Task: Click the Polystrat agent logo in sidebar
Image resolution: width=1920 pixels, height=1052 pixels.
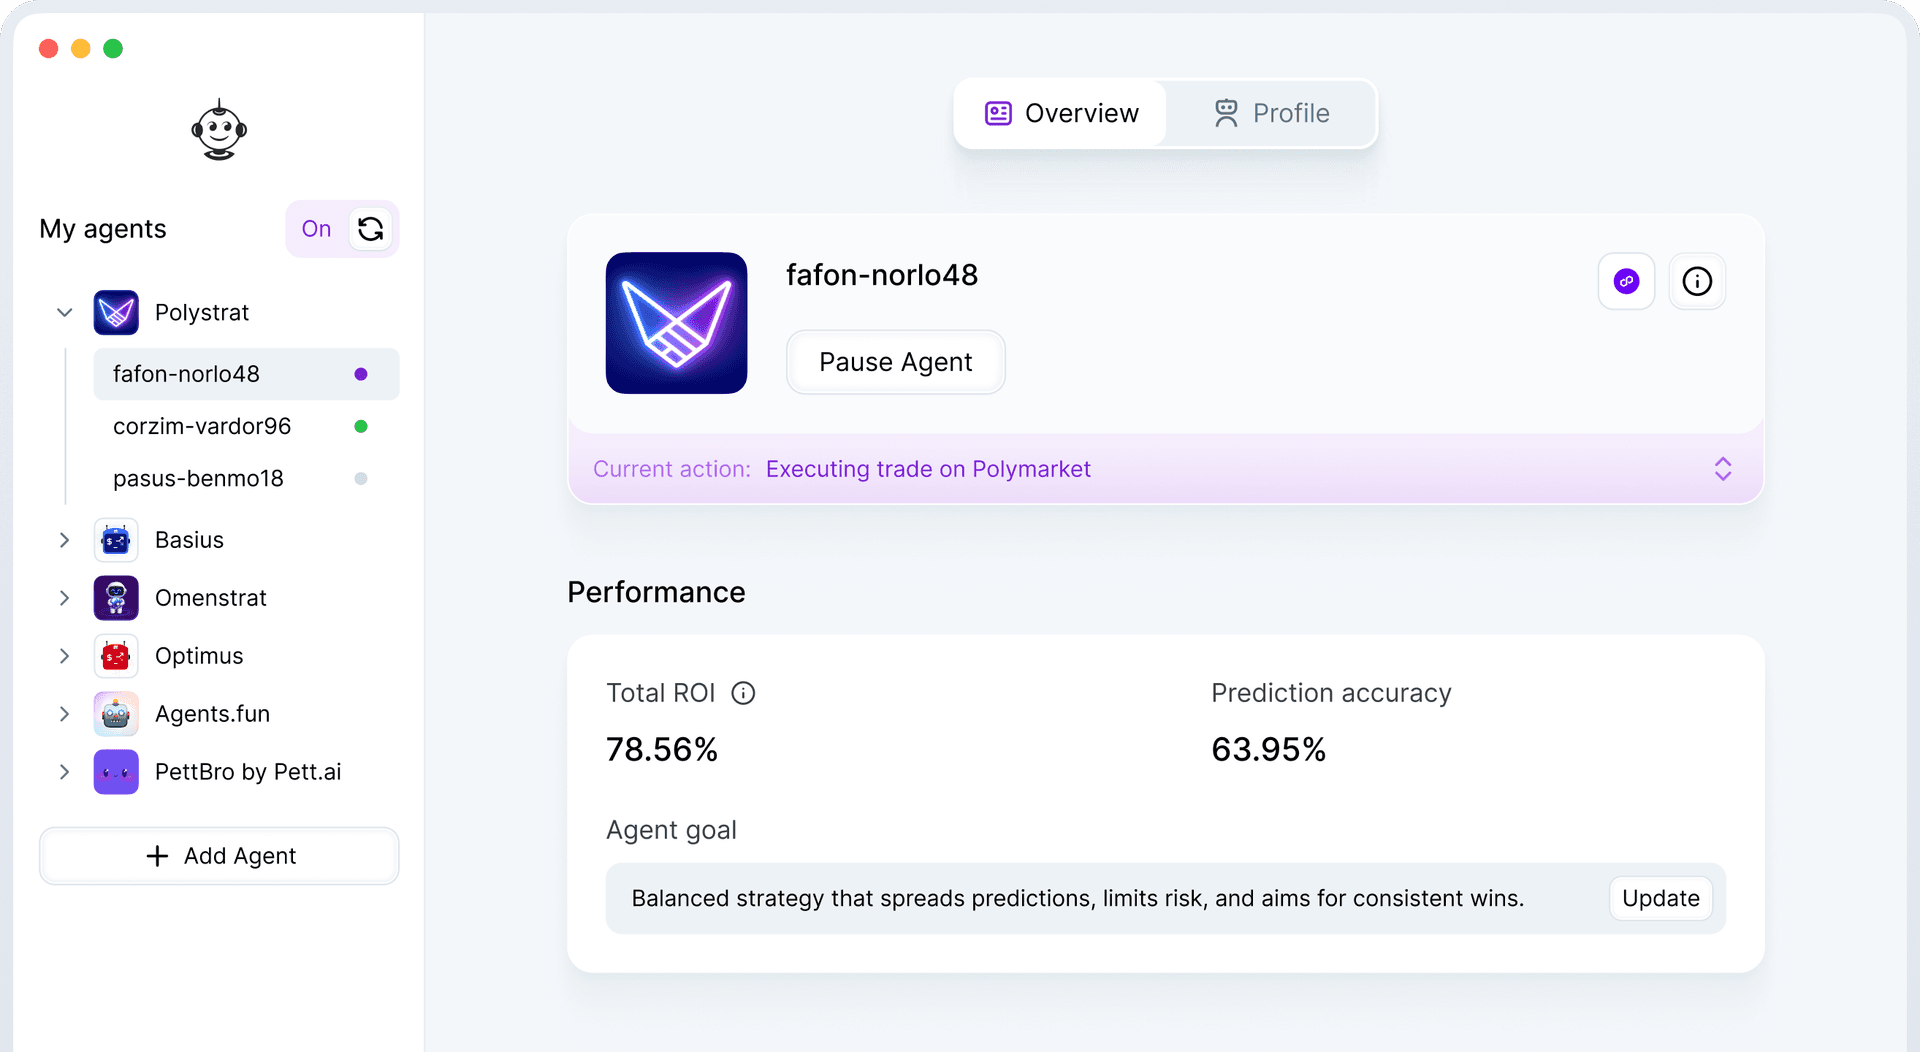Action: 116,313
